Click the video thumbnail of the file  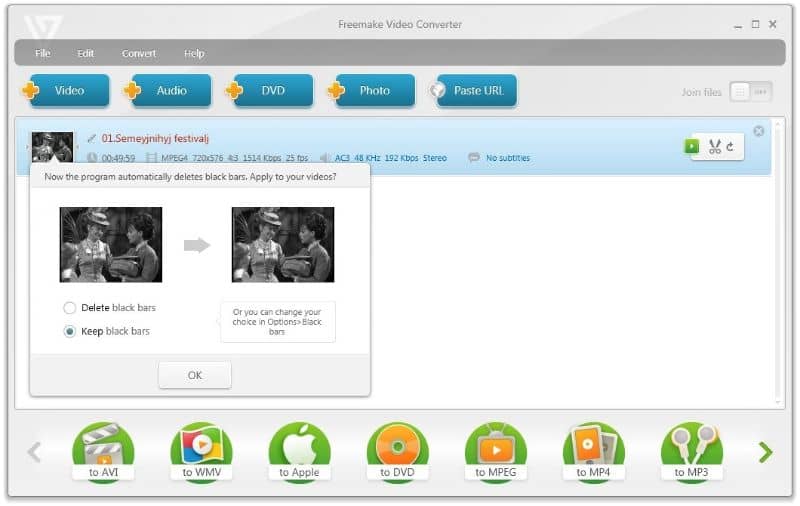pyautogui.click(x=52, y=147)
